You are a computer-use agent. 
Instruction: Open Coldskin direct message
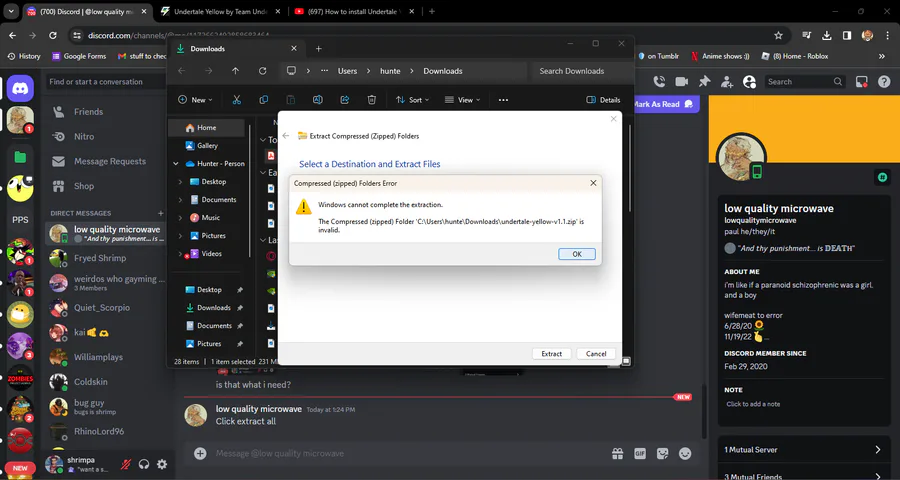tap(105, 382)
